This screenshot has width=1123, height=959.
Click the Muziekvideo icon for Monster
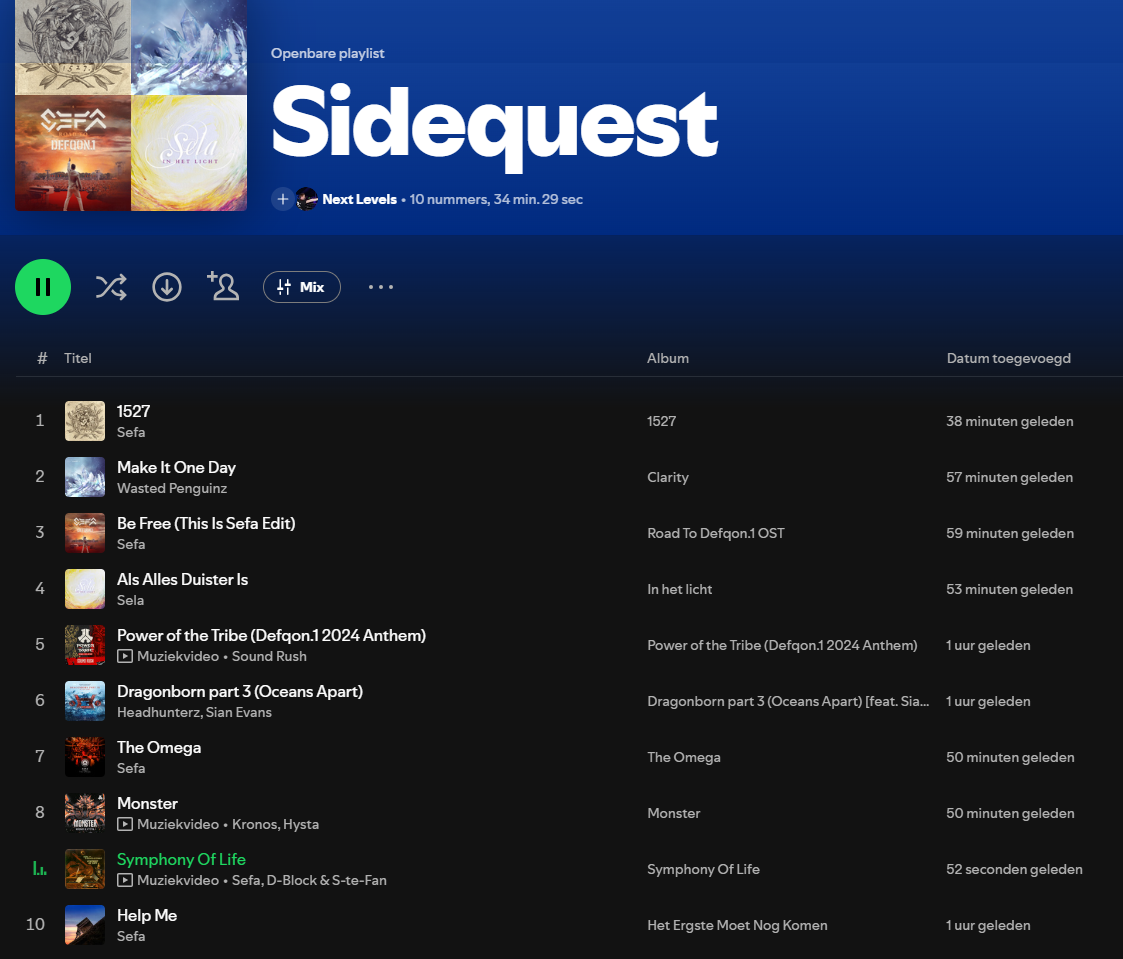(x=125, y=824)
